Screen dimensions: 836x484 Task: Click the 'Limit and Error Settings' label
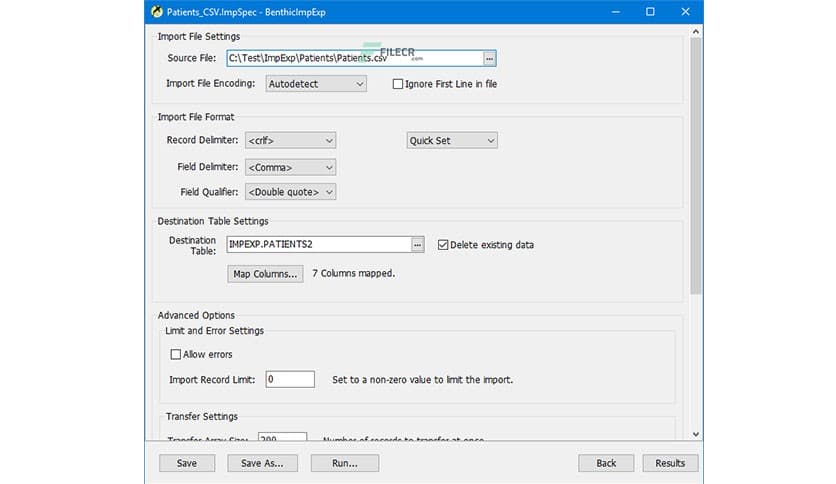pos(214,331)
